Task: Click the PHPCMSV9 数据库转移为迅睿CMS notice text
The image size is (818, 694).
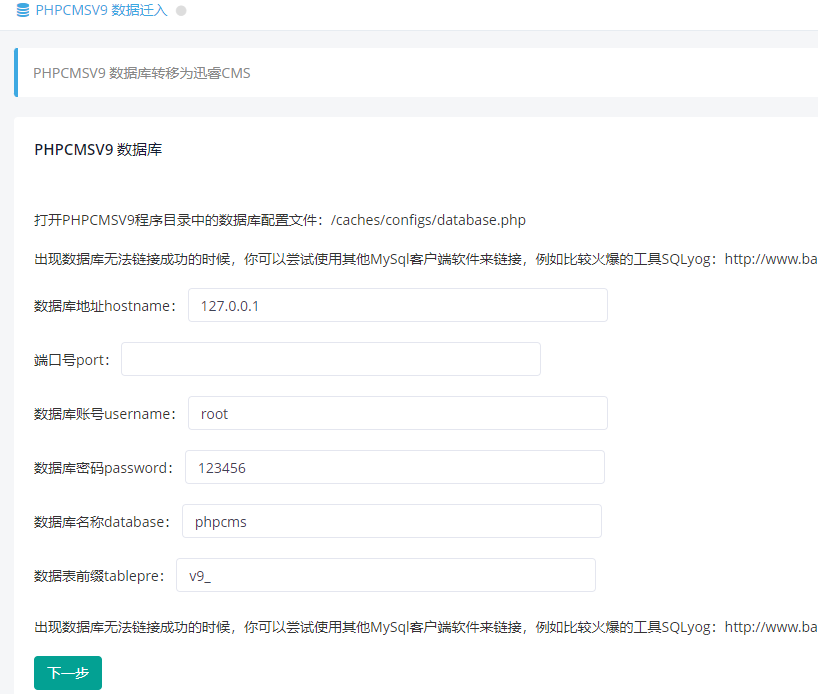Action: [x=142, y=73]
